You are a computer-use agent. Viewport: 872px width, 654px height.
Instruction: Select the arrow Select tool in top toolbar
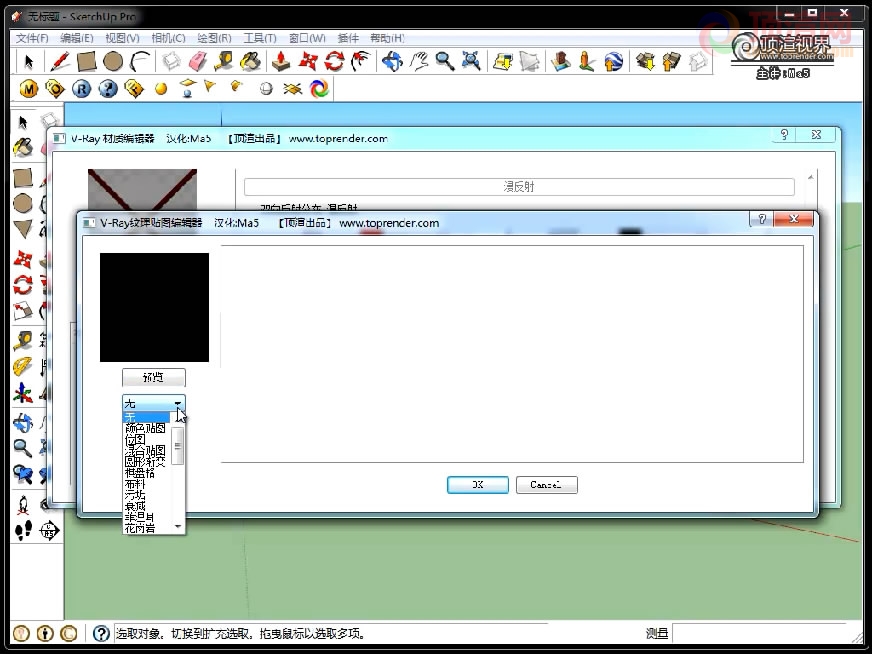[x=28, y=61]
